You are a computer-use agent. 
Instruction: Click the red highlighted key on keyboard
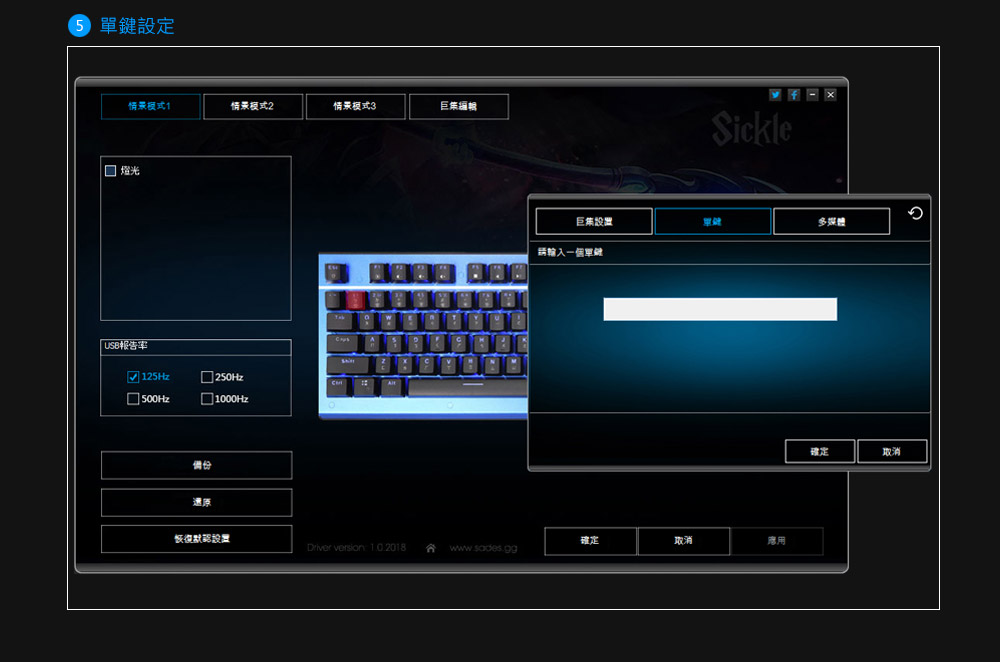point(354,298)
